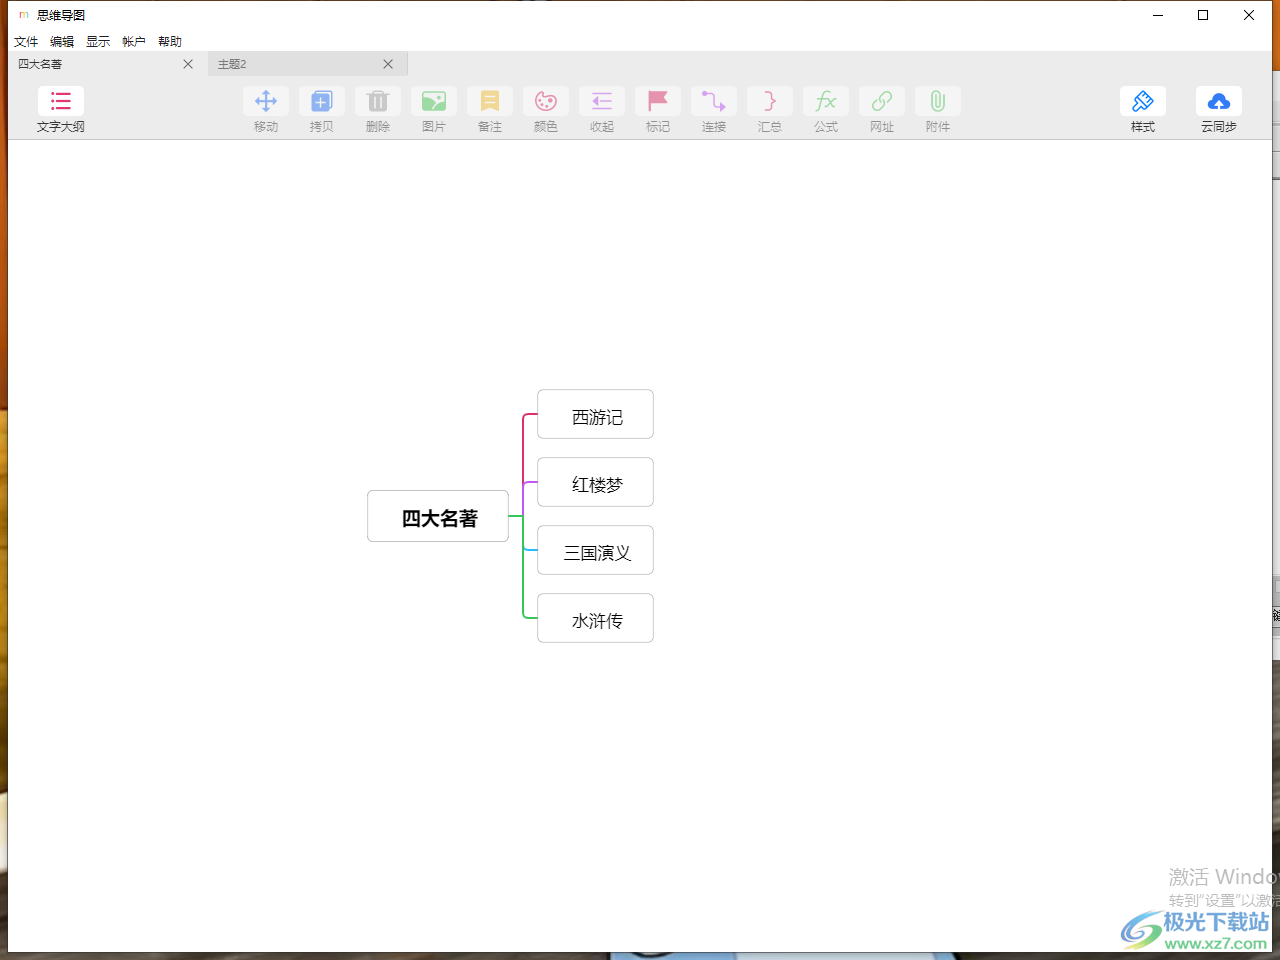
Task: Open the 文字大纲 text outline view
Action: 61,109
